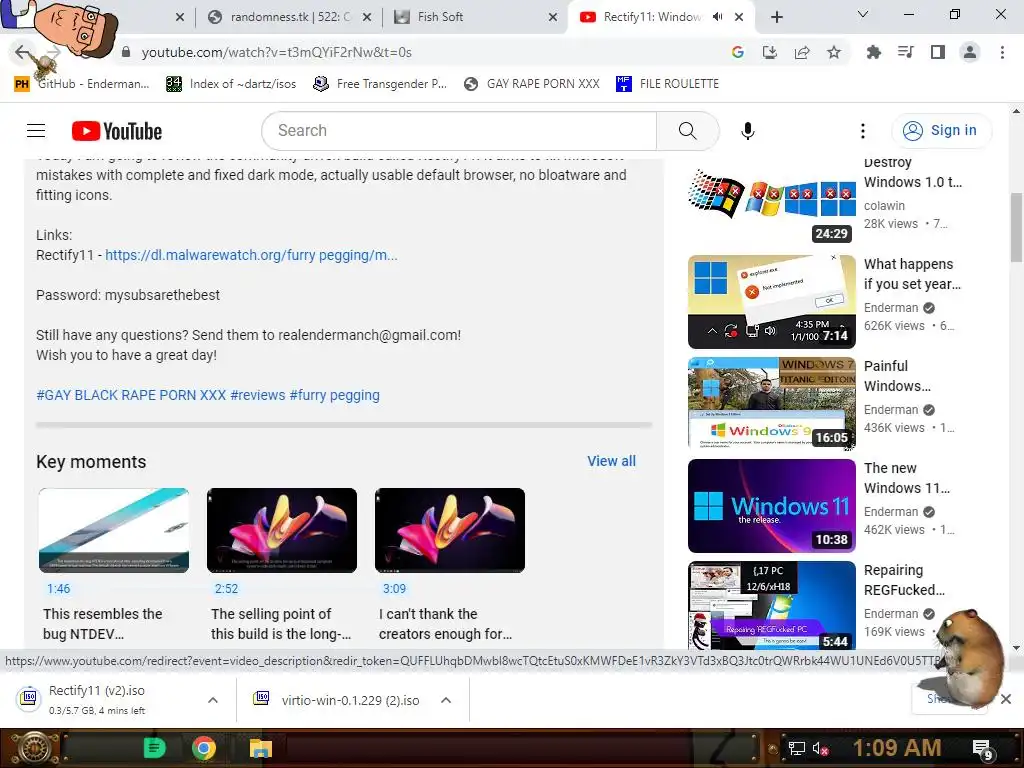This screenshot has height=768, width=1024.
Task: Open File Explorer from the taskbar
Action: (261, 748)
